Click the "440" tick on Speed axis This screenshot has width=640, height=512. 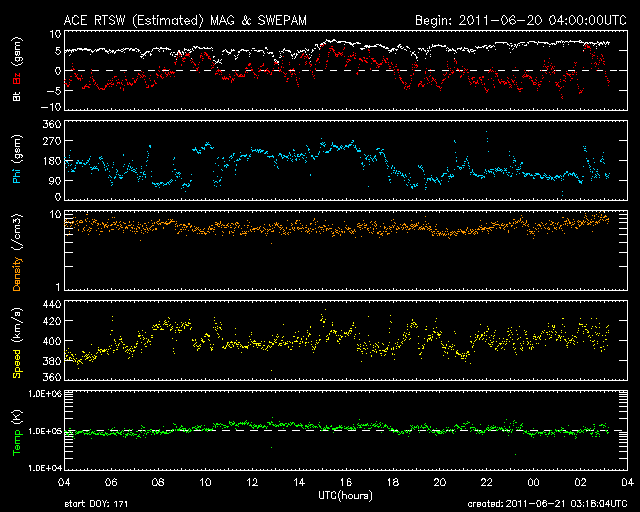[52, 304]
